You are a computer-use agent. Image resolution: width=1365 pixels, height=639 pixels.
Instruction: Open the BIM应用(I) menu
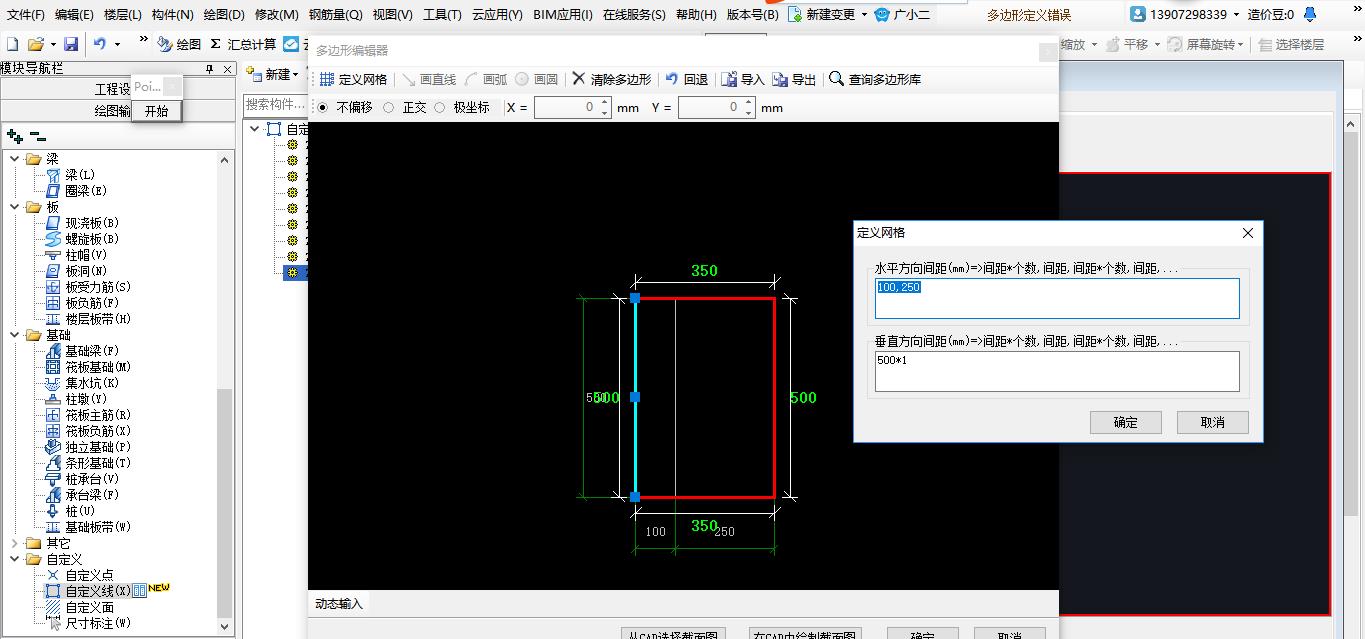pyautogui.click(x=563, y=15)
